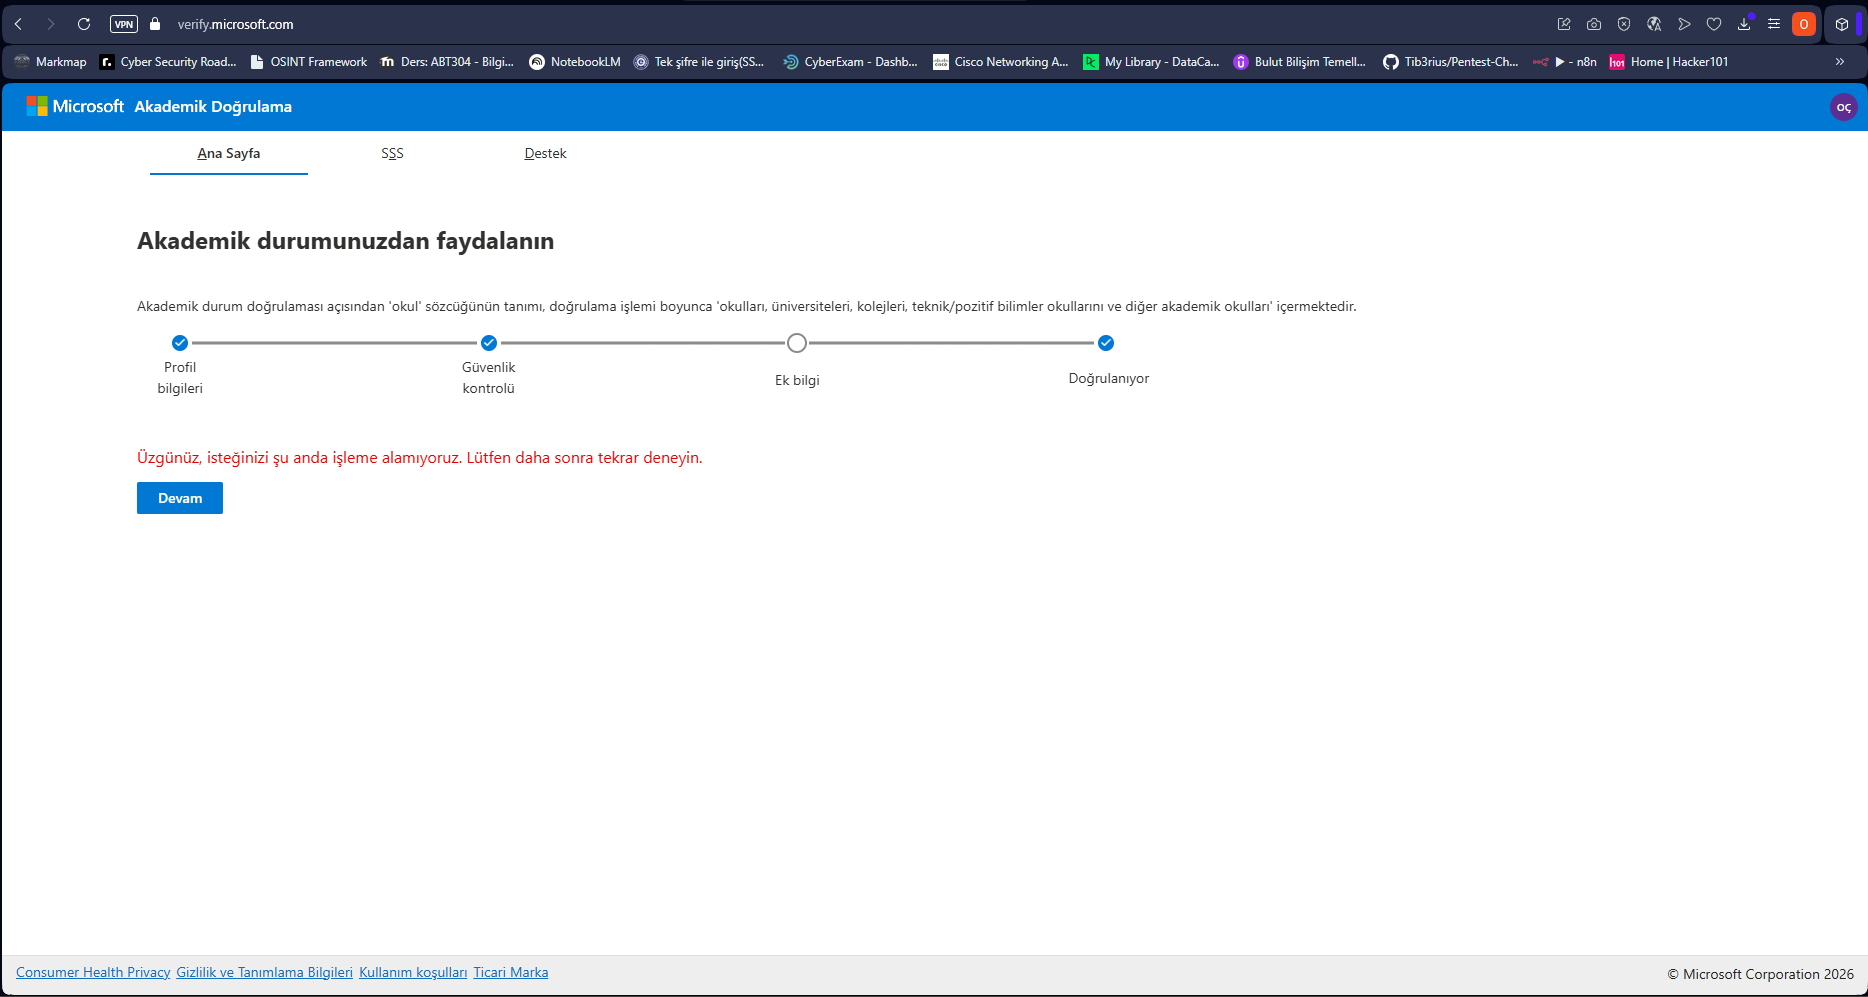Click the blue Devam button

click(x=180, y=498)
